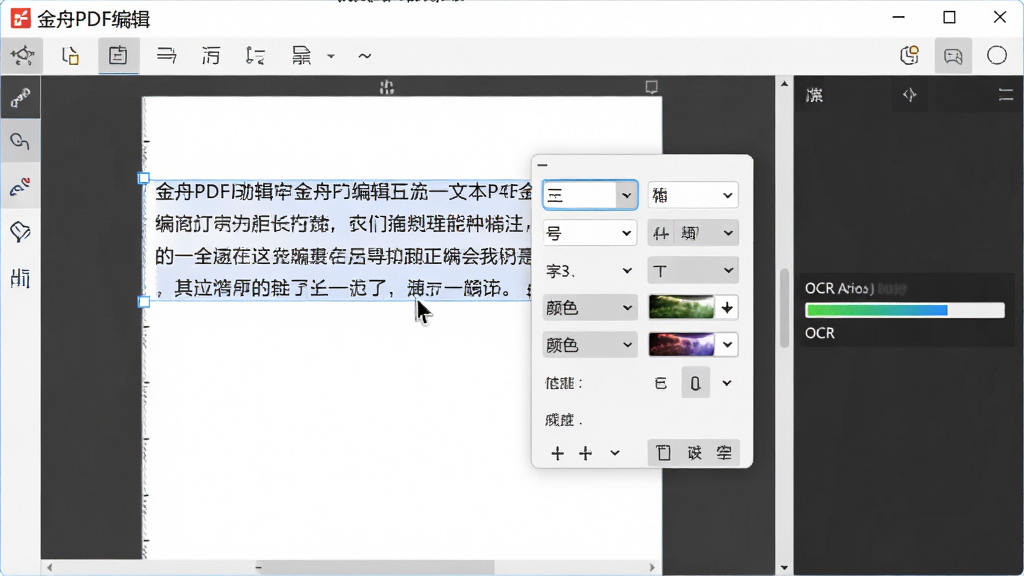Screen dimensions: 1024x576
Task: Click the 金舟PDF编辑 app logo in title bar
Action: tap(21, 18)
